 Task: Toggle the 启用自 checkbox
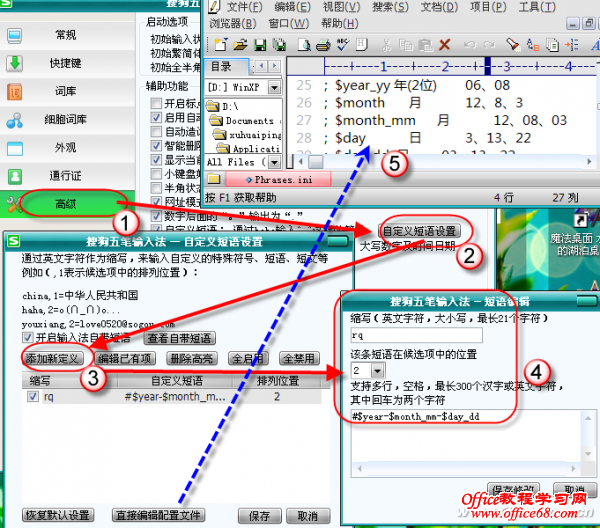(156, 117)
